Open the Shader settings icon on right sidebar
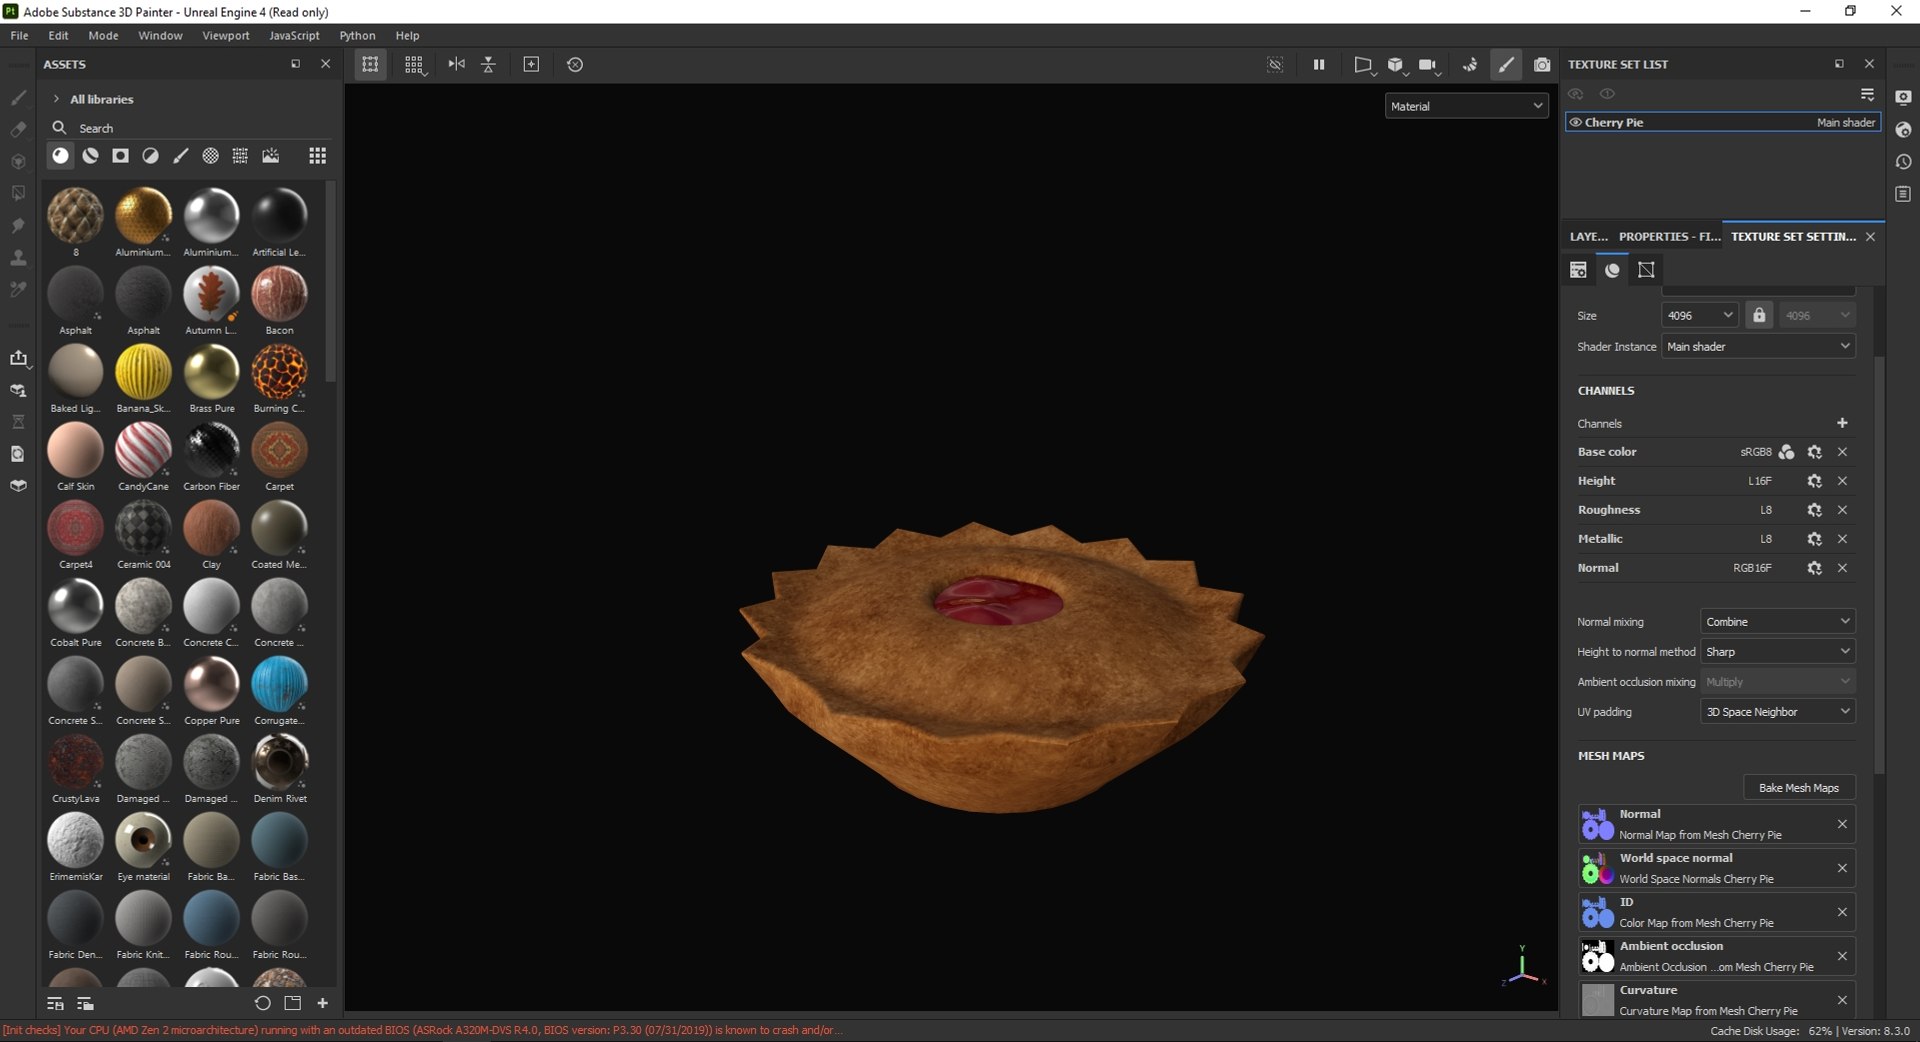The image size is (1920, 1042). pos(1903,130)
